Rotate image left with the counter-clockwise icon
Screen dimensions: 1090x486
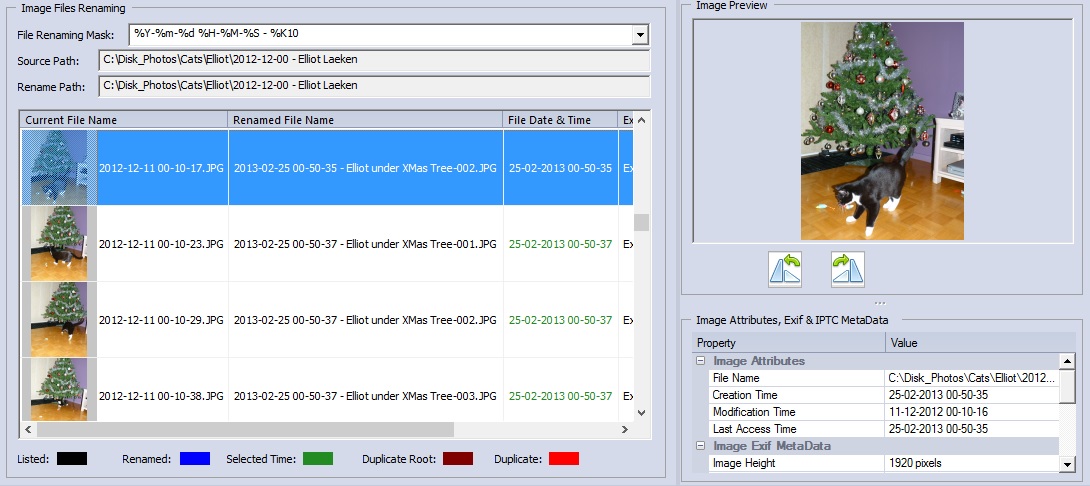[x=785, y=270]
